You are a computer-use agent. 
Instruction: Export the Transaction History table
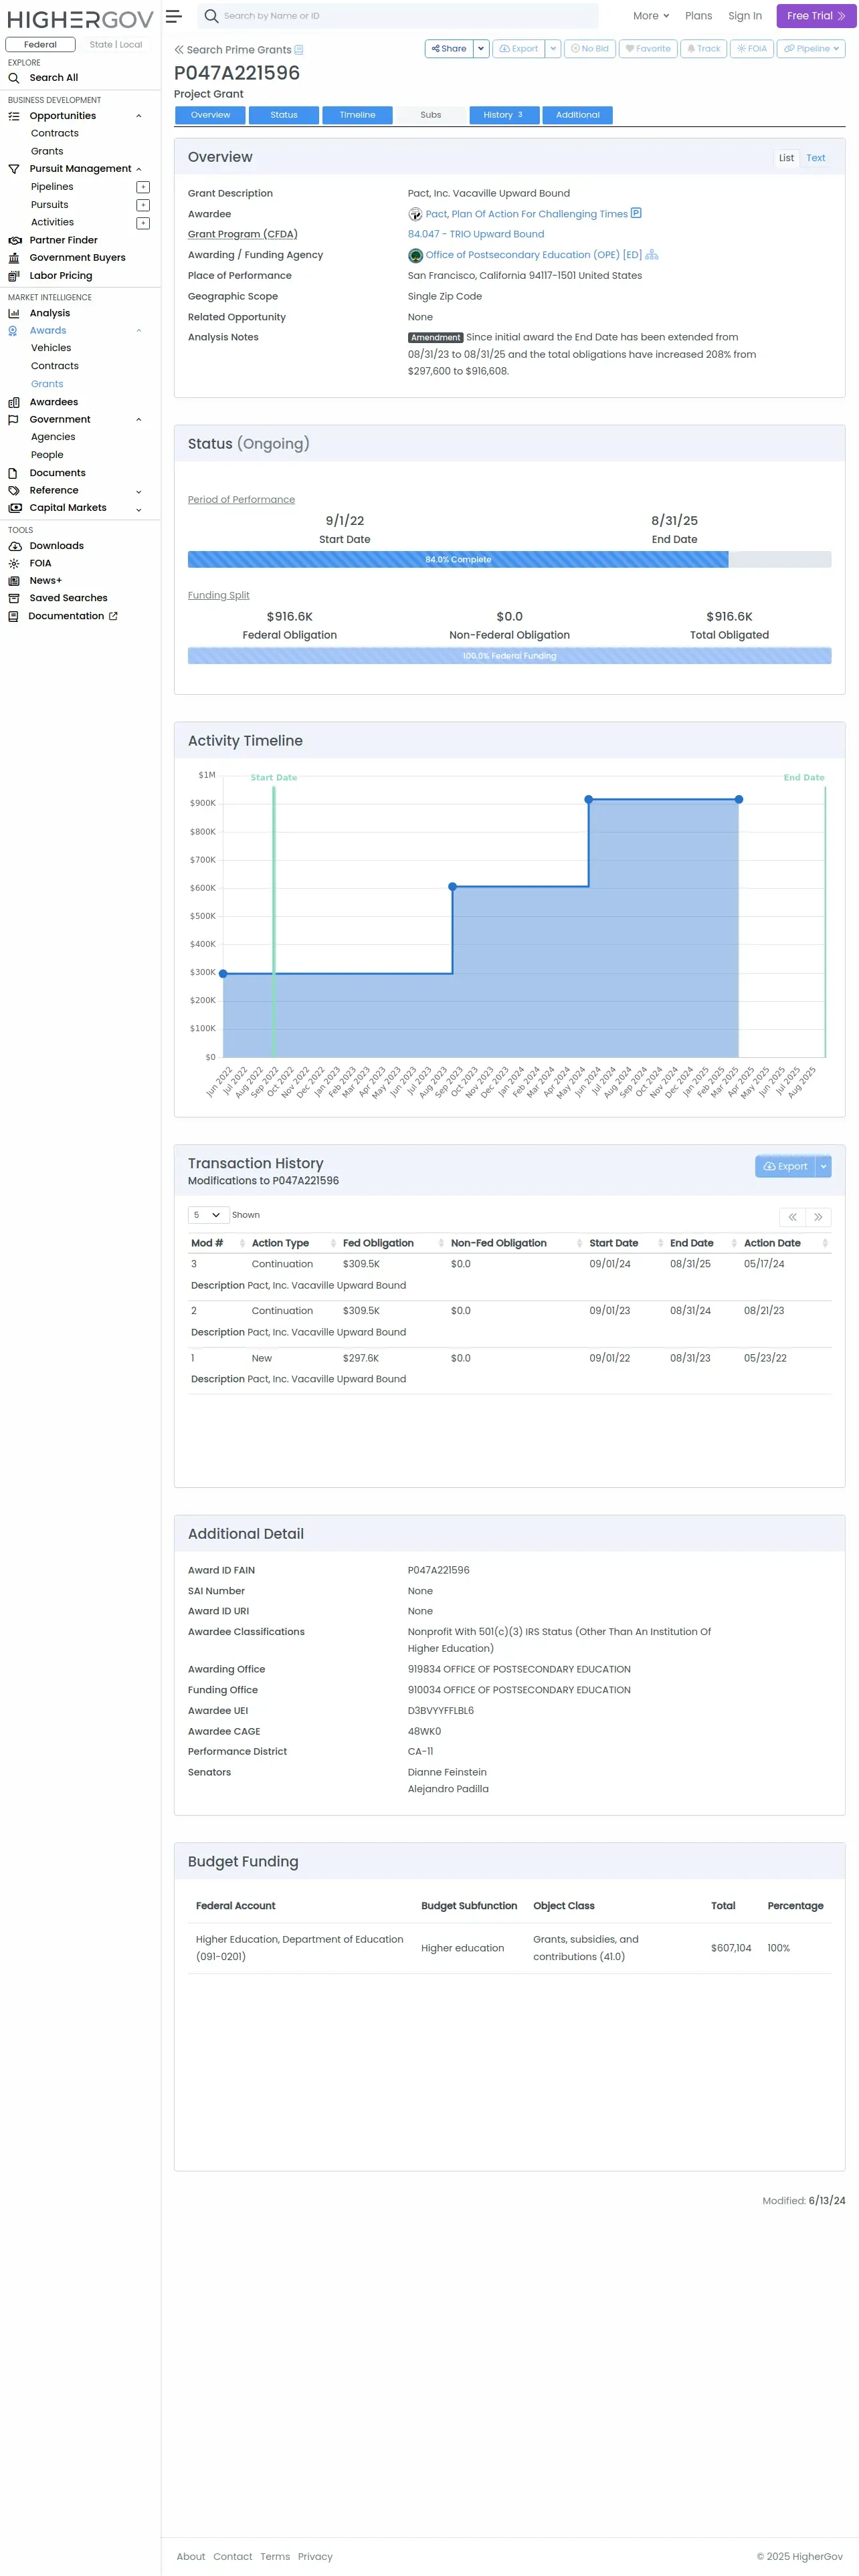pyautogui.click(x=786, y=1166)
